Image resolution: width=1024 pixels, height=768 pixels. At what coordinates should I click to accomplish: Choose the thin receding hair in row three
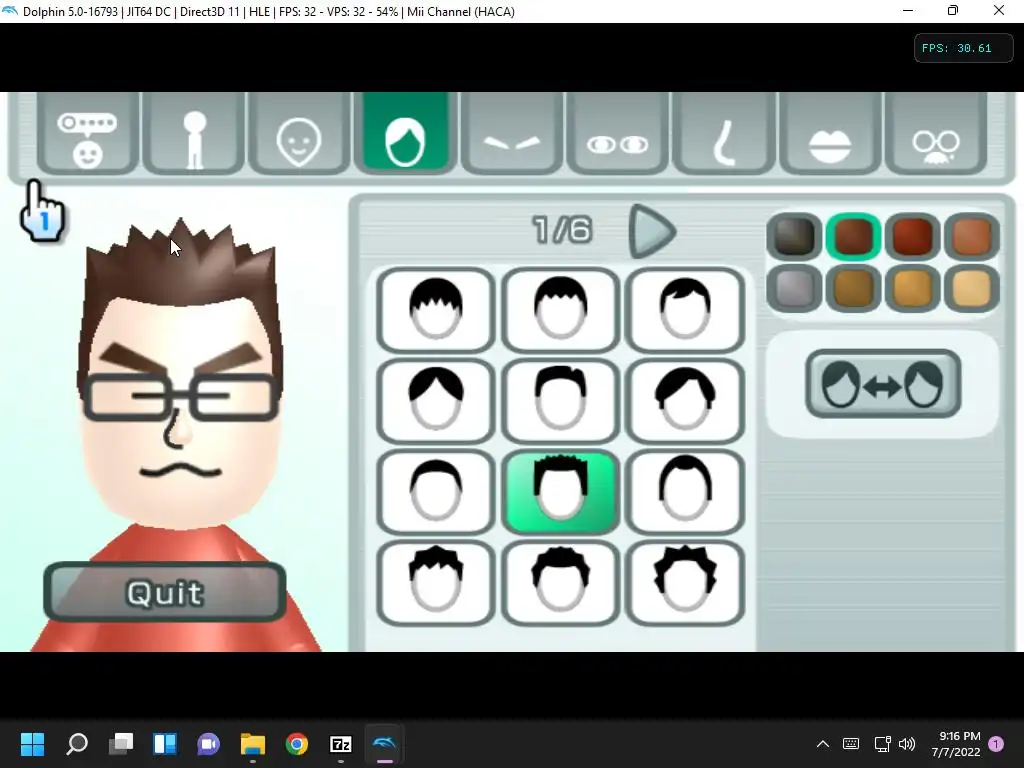tap(436, 492)
